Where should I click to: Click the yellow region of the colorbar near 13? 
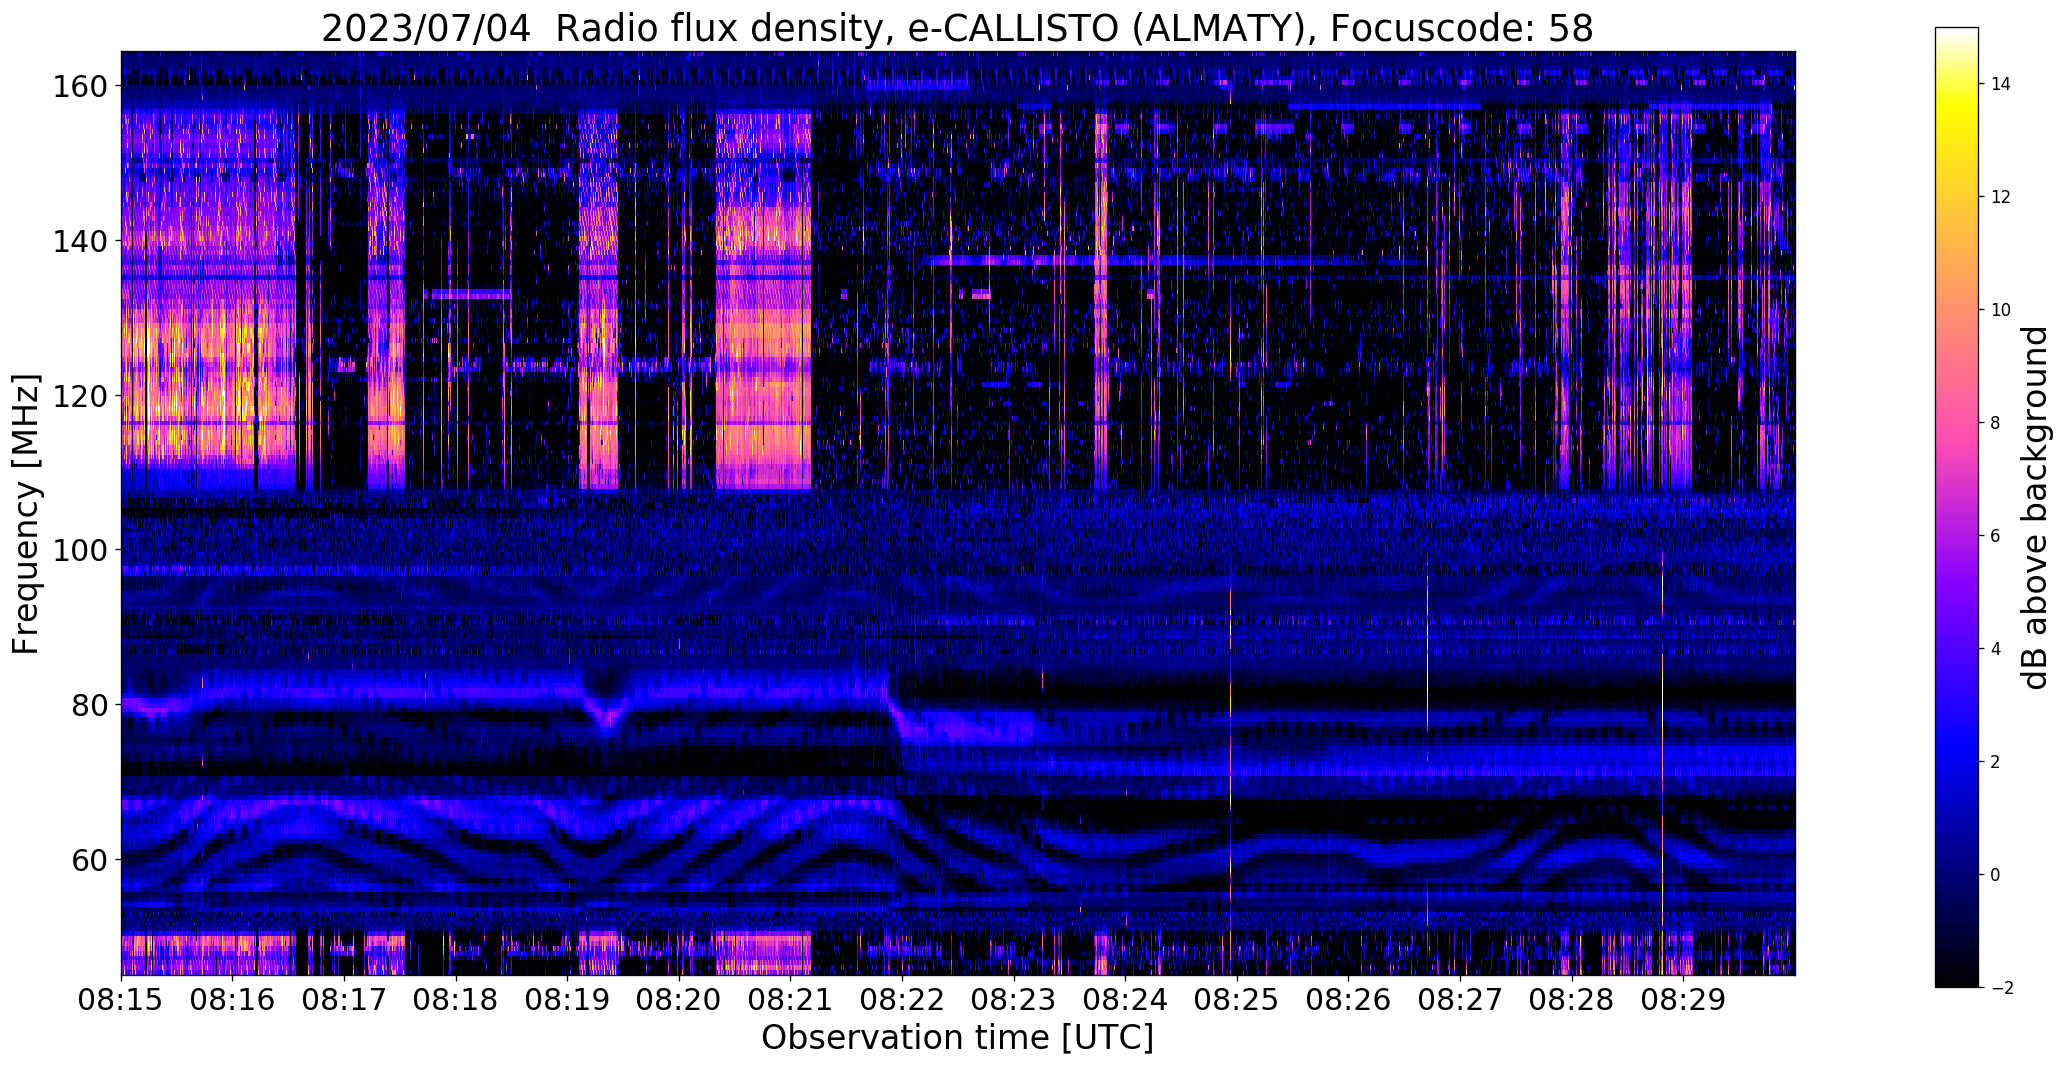1957,140
